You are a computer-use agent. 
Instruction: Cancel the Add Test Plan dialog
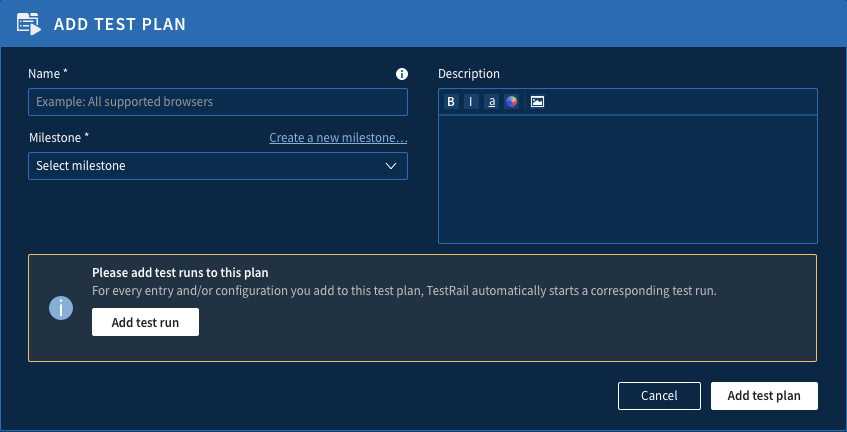point(659,396)
